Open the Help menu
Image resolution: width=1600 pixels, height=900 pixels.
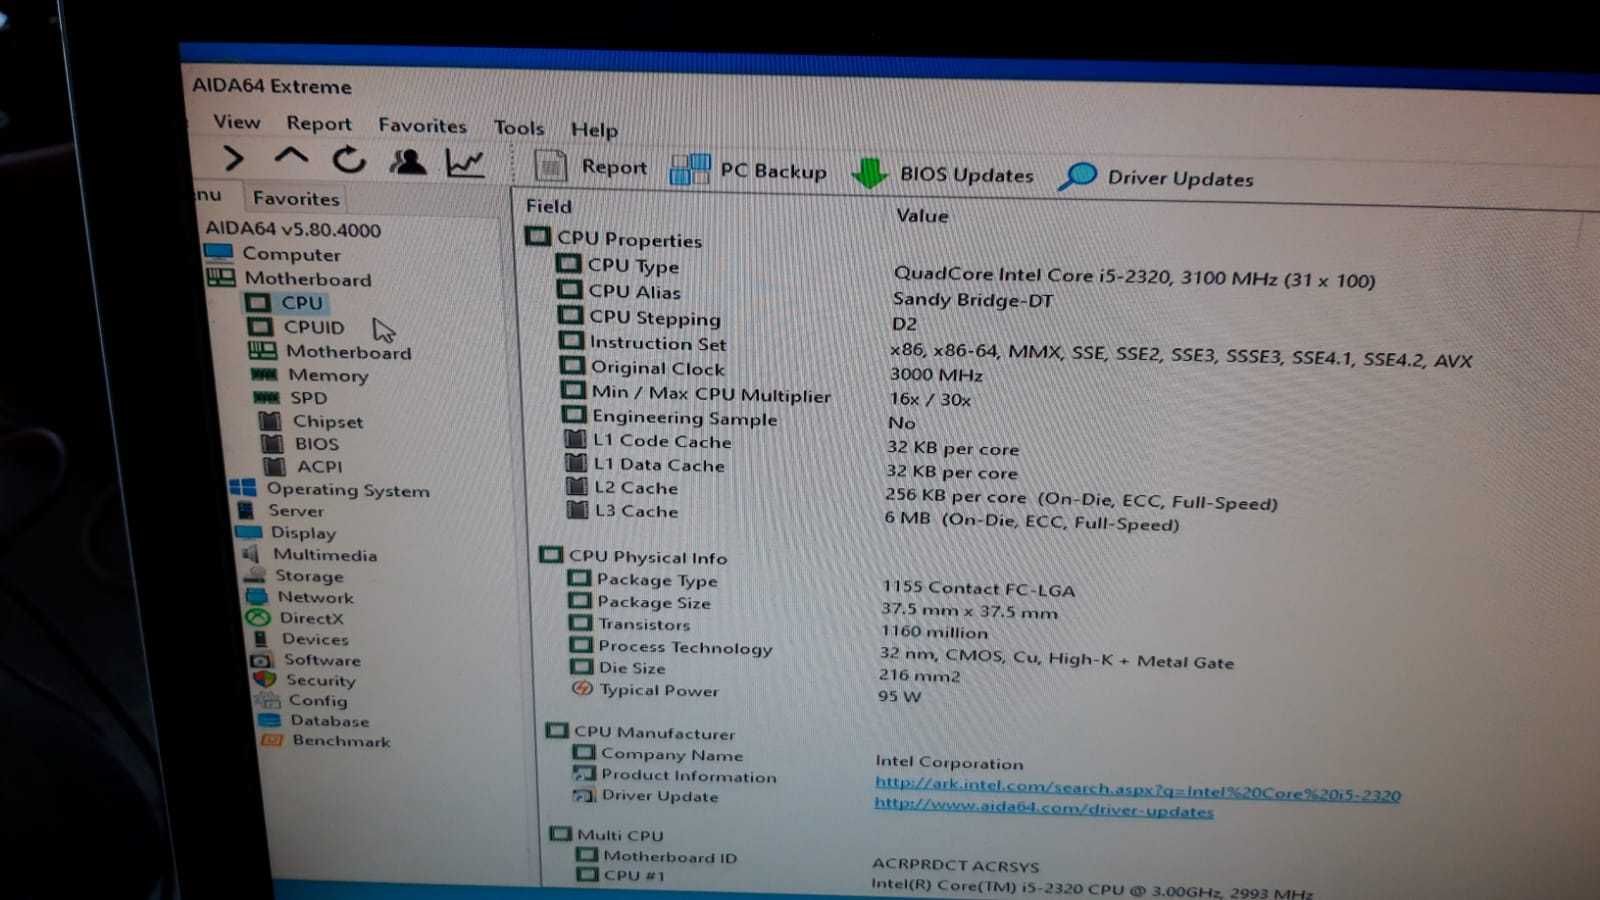tap(594, 130)
